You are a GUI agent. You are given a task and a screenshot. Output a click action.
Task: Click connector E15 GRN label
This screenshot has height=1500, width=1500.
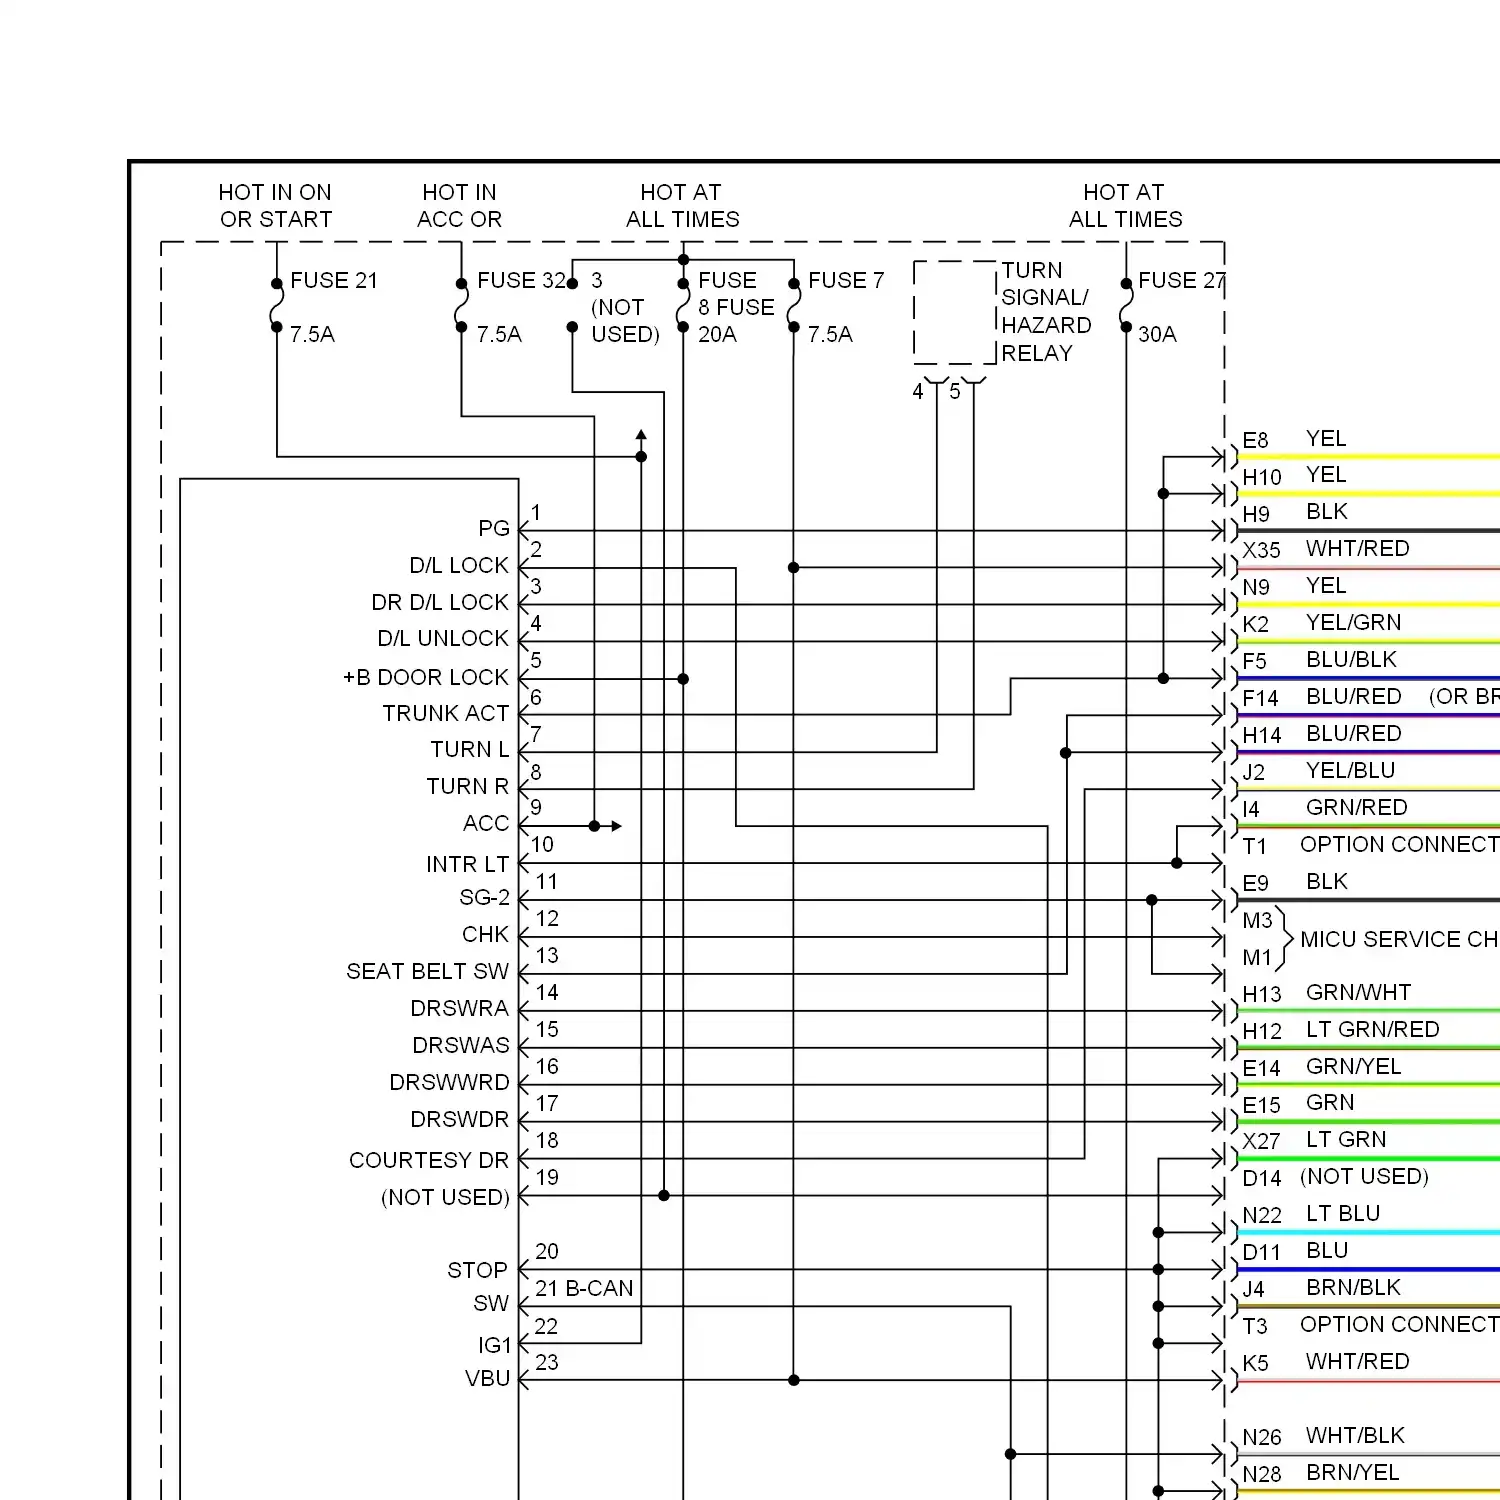1298,1104
